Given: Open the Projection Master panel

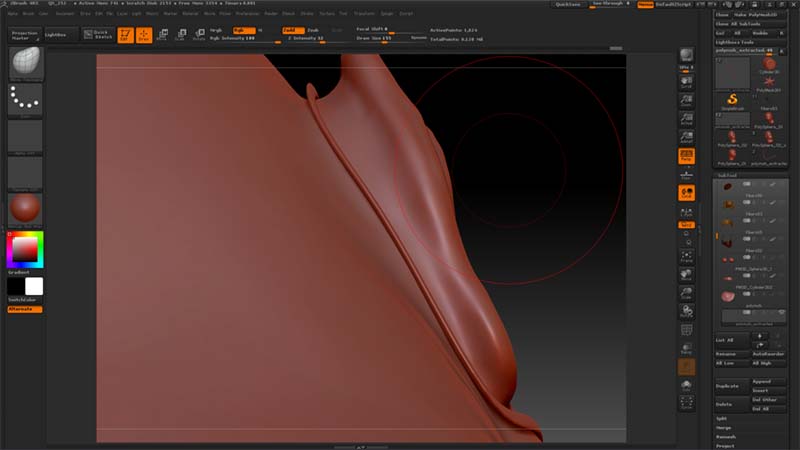Looking at the screenshot, I should click(25, 35).
